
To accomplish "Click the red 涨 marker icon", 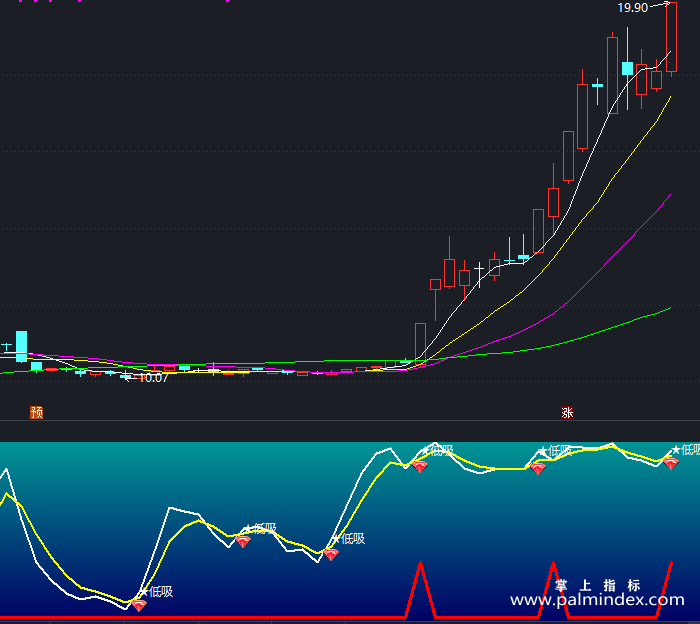I will click(x=567, y=412).
